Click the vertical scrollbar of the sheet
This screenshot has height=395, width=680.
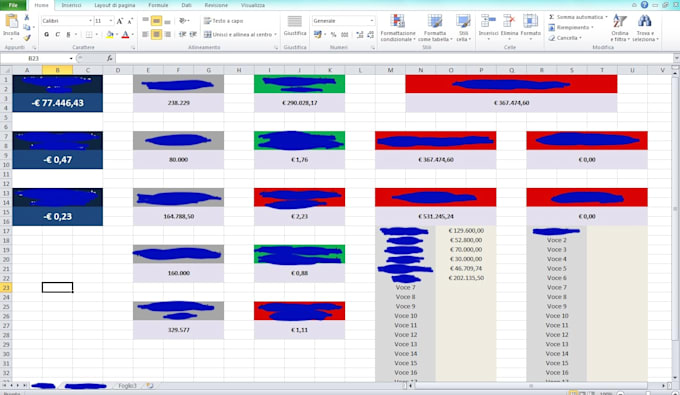click(675, 225)
